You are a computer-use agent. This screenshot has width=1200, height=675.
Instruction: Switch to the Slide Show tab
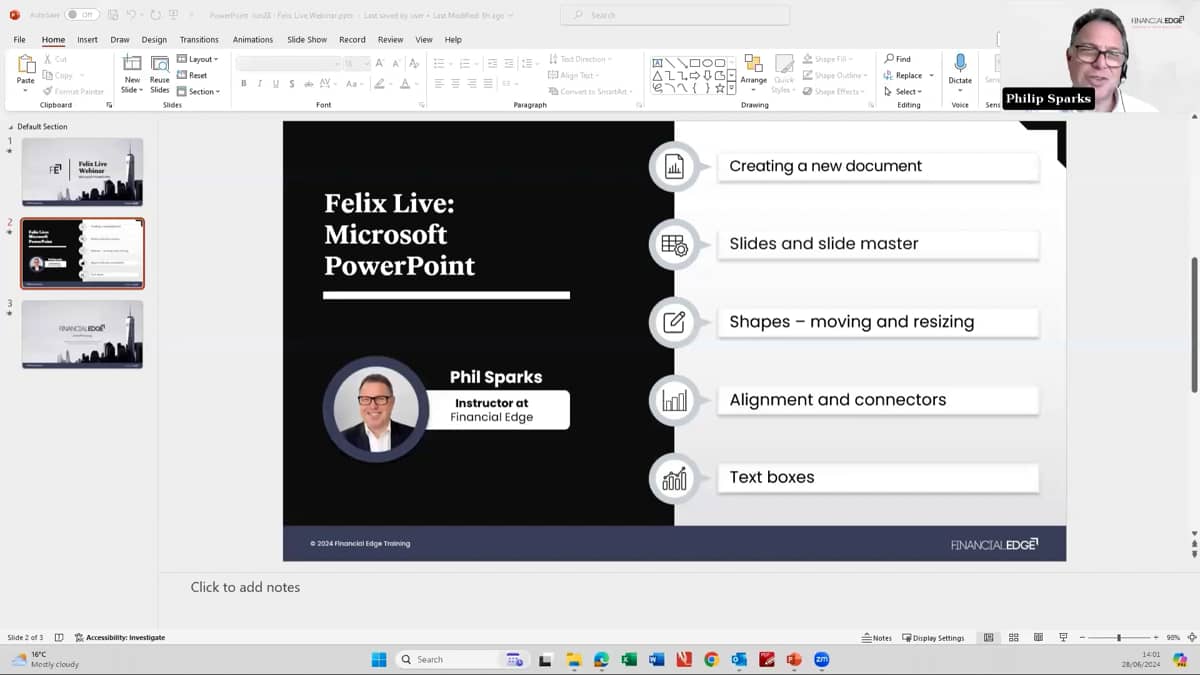pyautogui.click(x=307, y=40)
